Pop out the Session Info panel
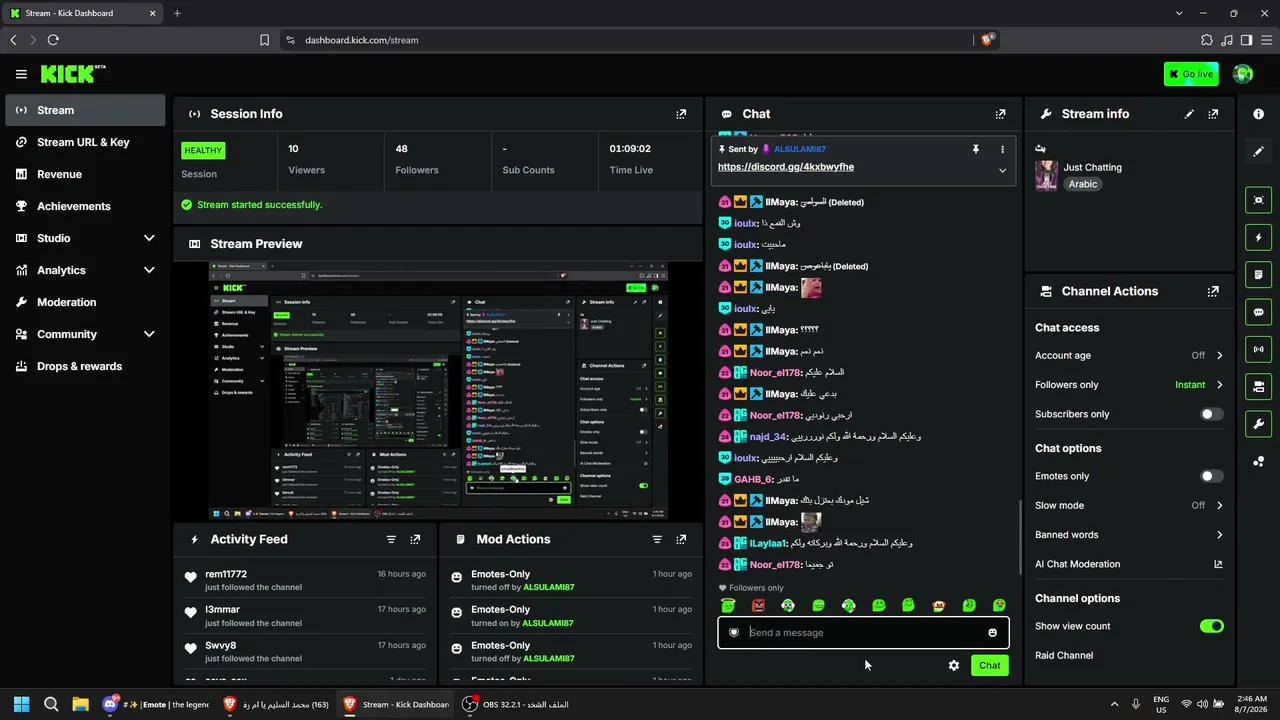This screenshot has width=1280, height=720. (x=681, y=114)
